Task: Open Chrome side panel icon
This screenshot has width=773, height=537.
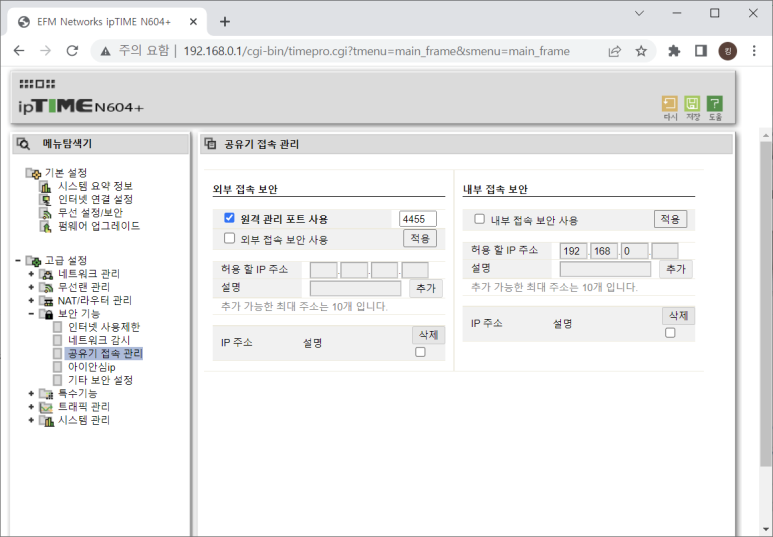Action: (x=701, y=51)
